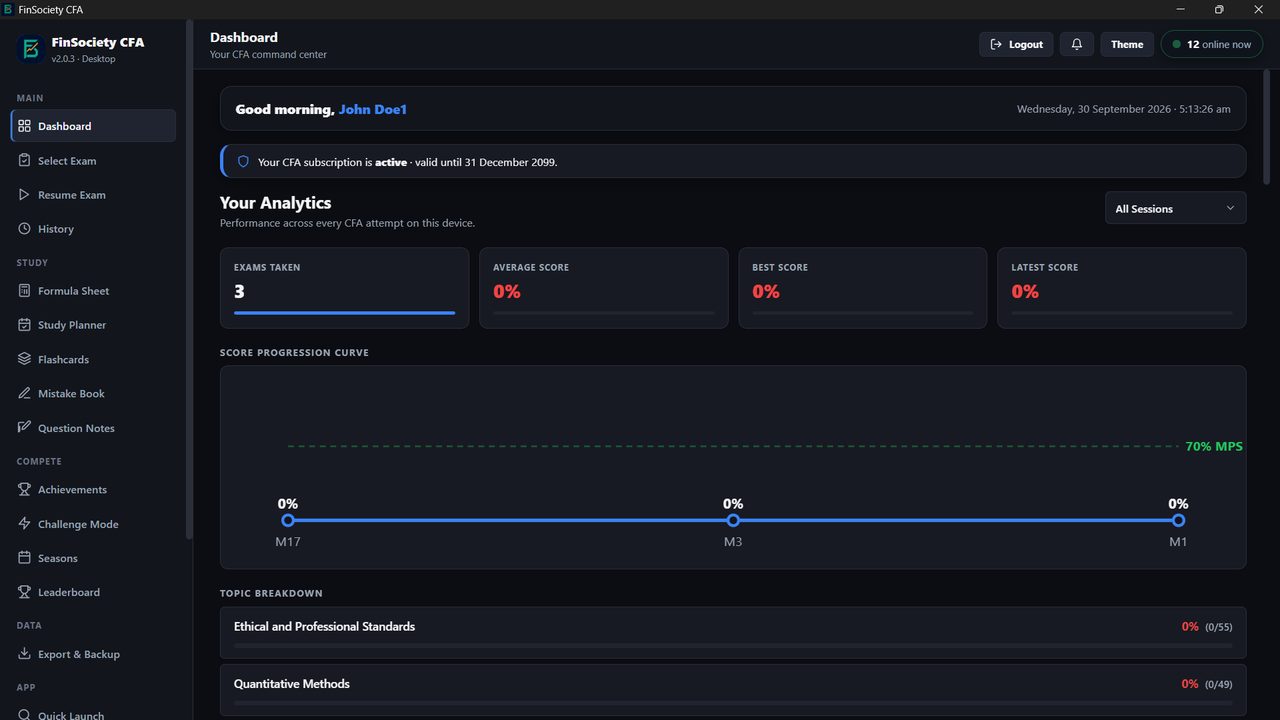Open the History page
This screenshot has width=1280, height=720.
coord(93,228)
